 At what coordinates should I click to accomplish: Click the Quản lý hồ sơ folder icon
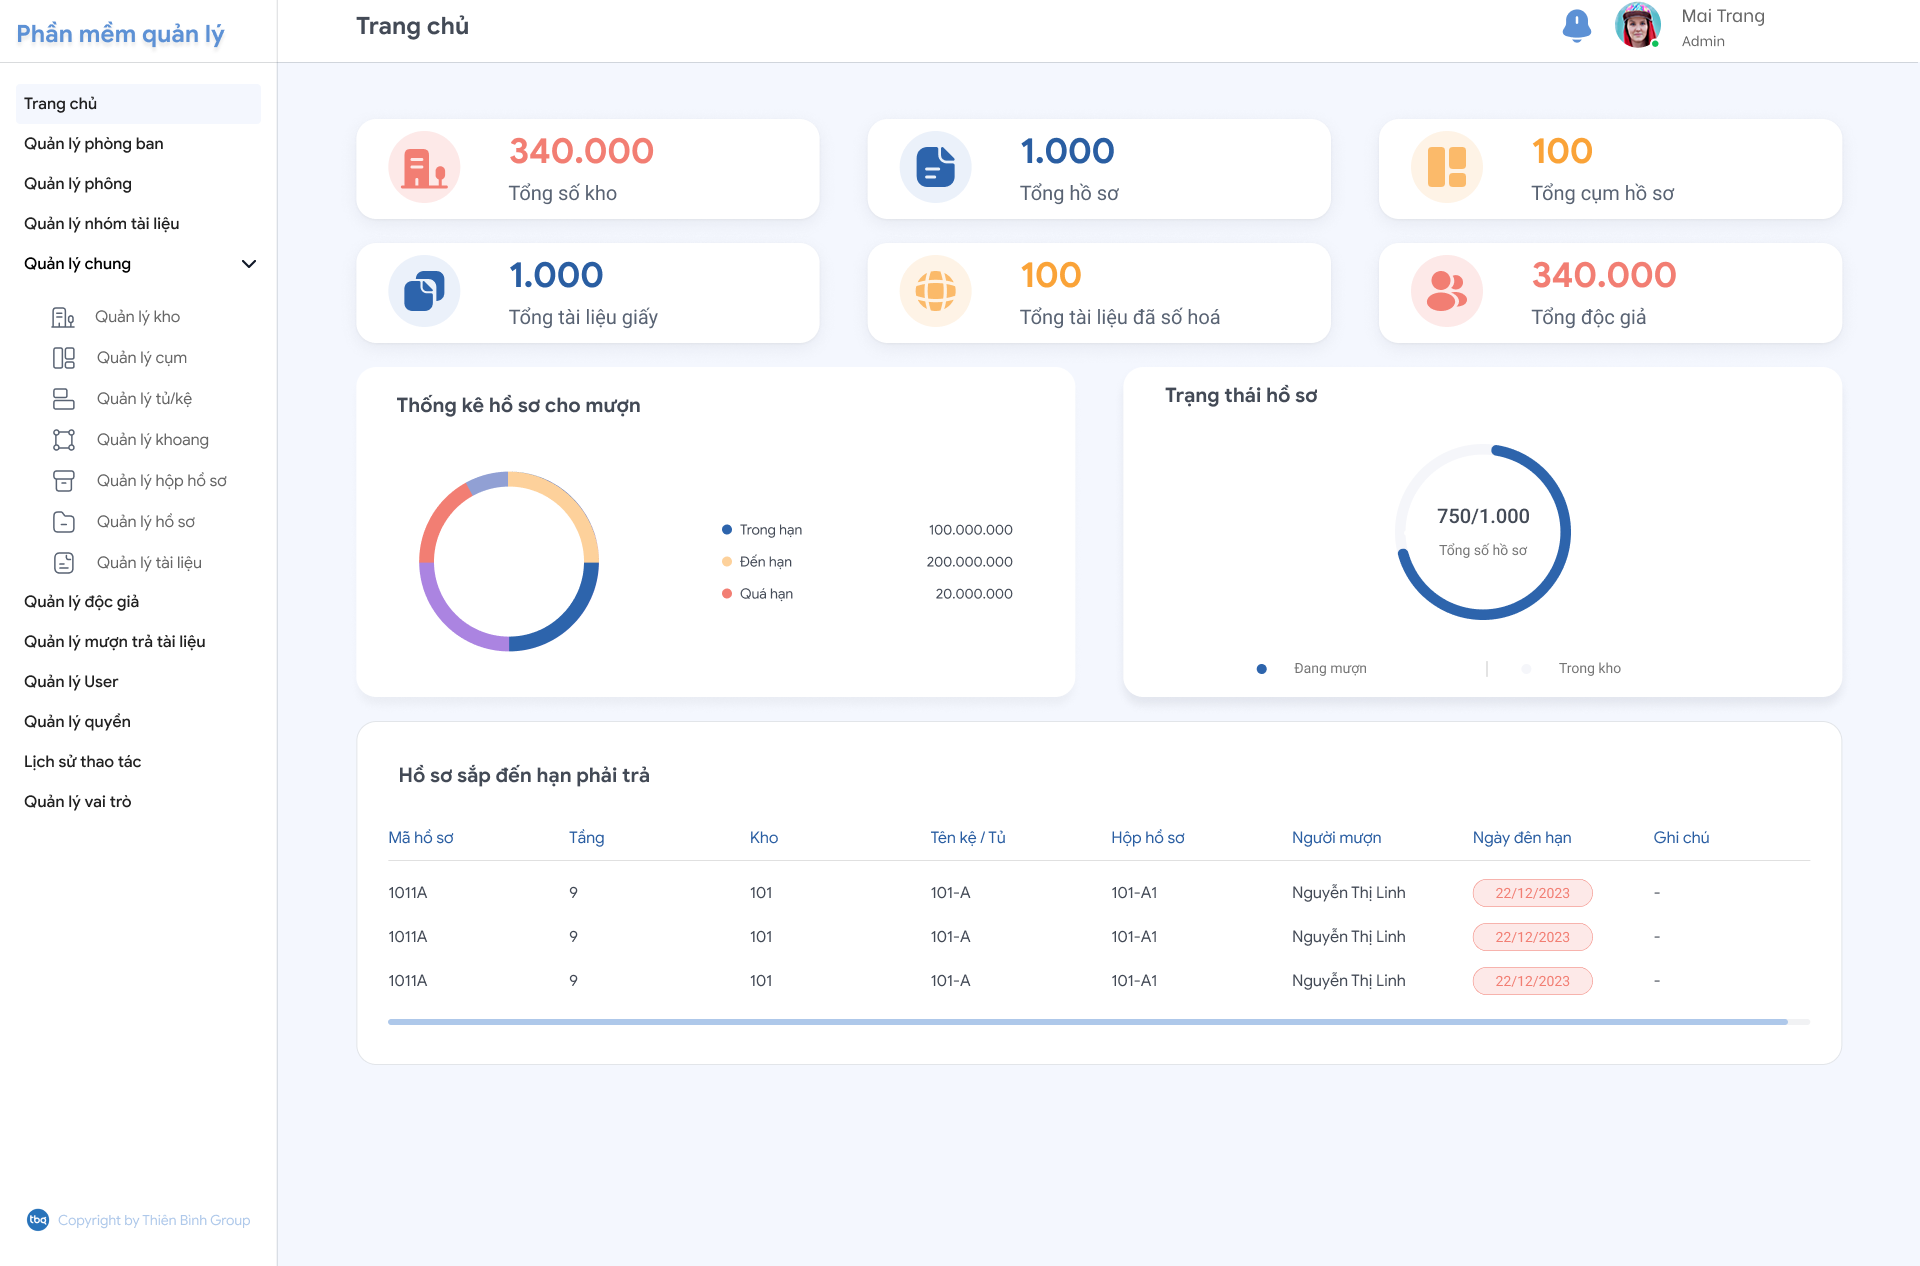[64, 521]
